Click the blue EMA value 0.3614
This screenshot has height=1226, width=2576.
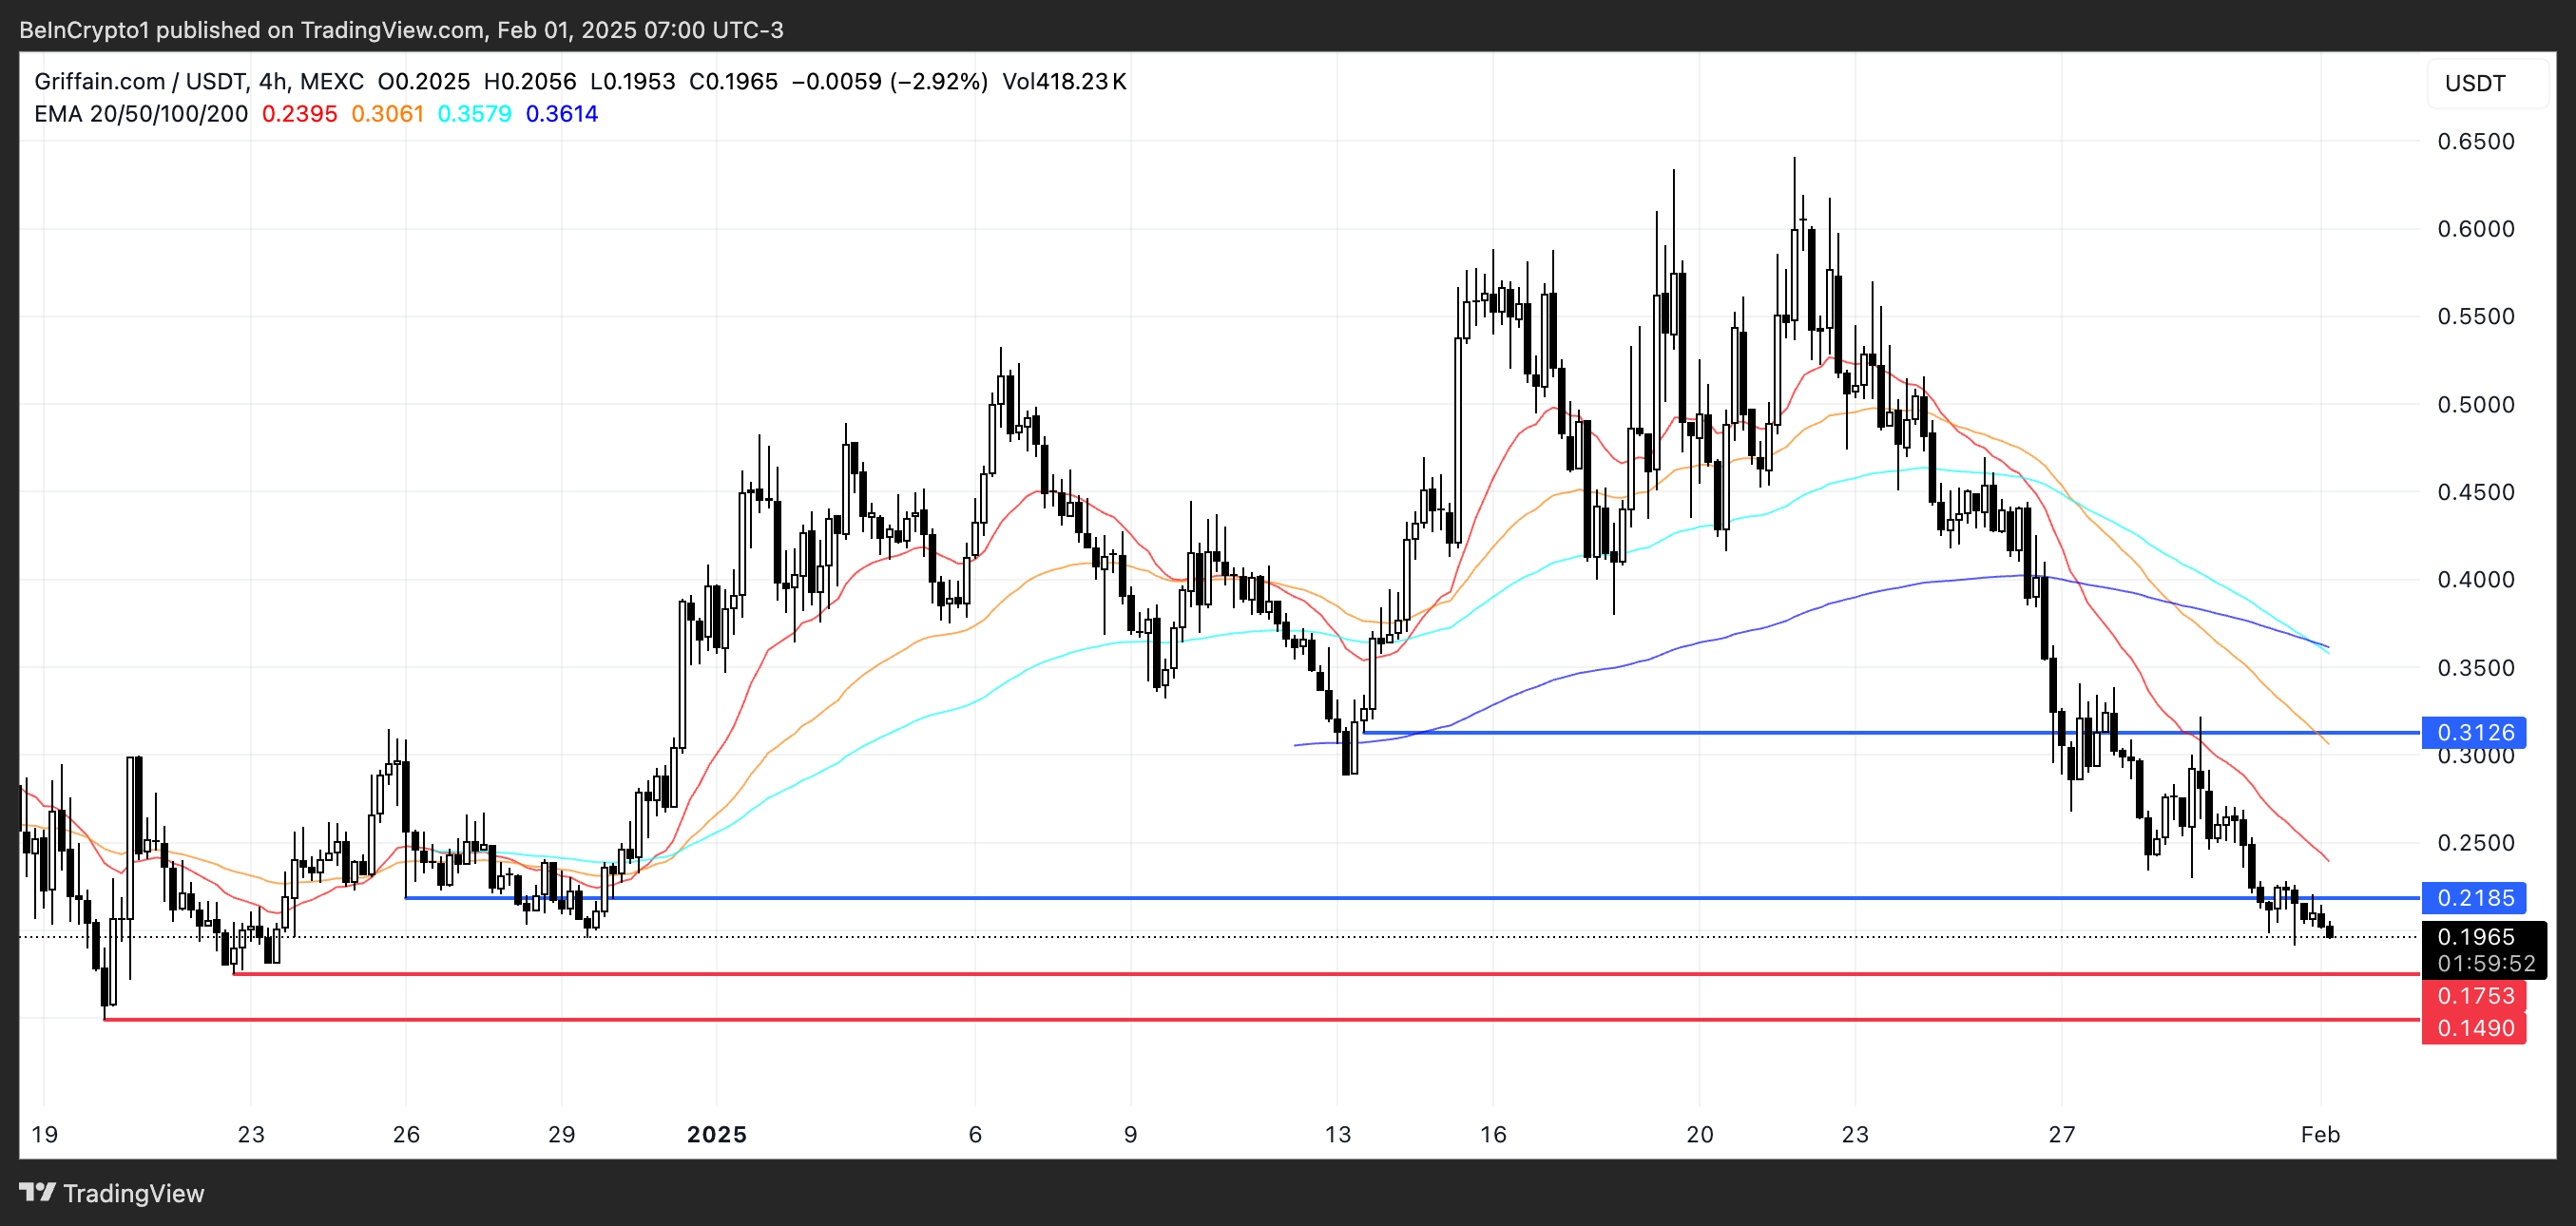pos(561,114)
